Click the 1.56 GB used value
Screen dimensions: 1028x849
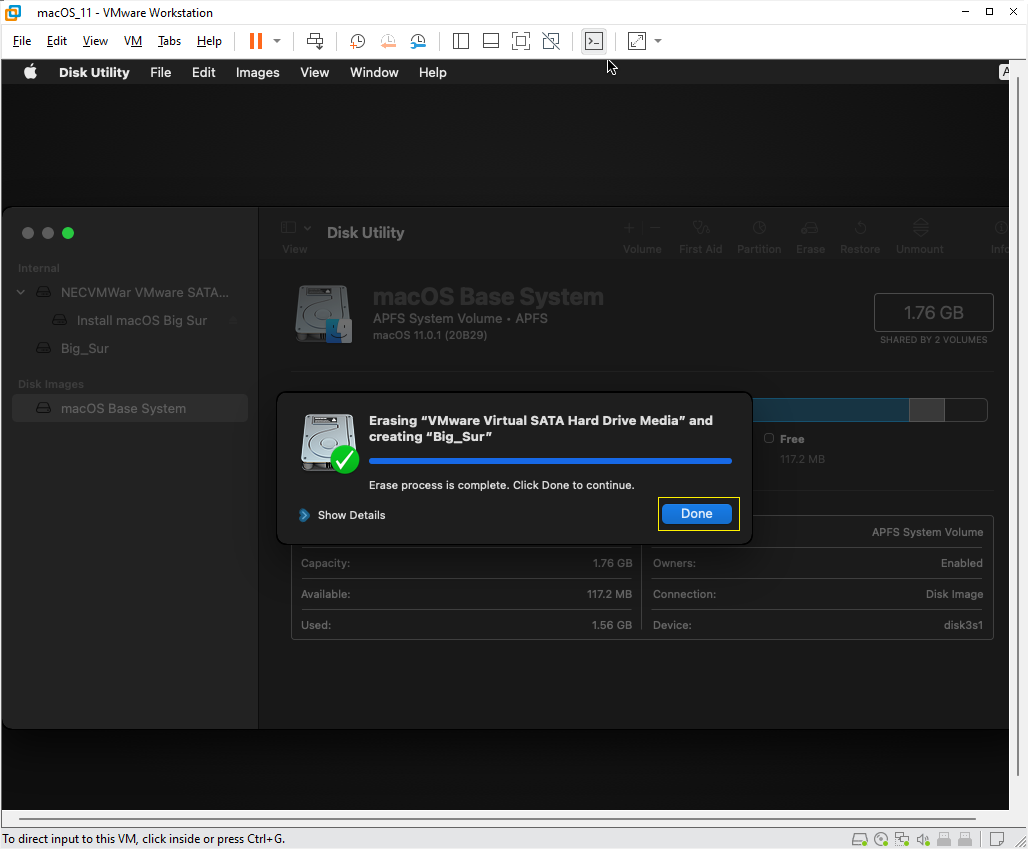[612, 625]
